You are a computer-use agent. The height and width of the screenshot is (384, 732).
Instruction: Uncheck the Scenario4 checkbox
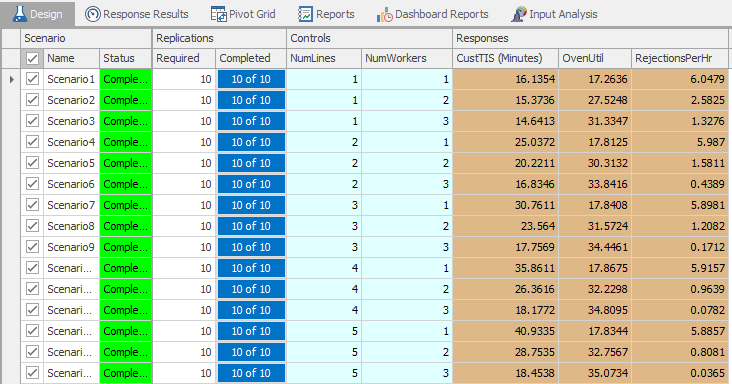(x=32, y=142)
